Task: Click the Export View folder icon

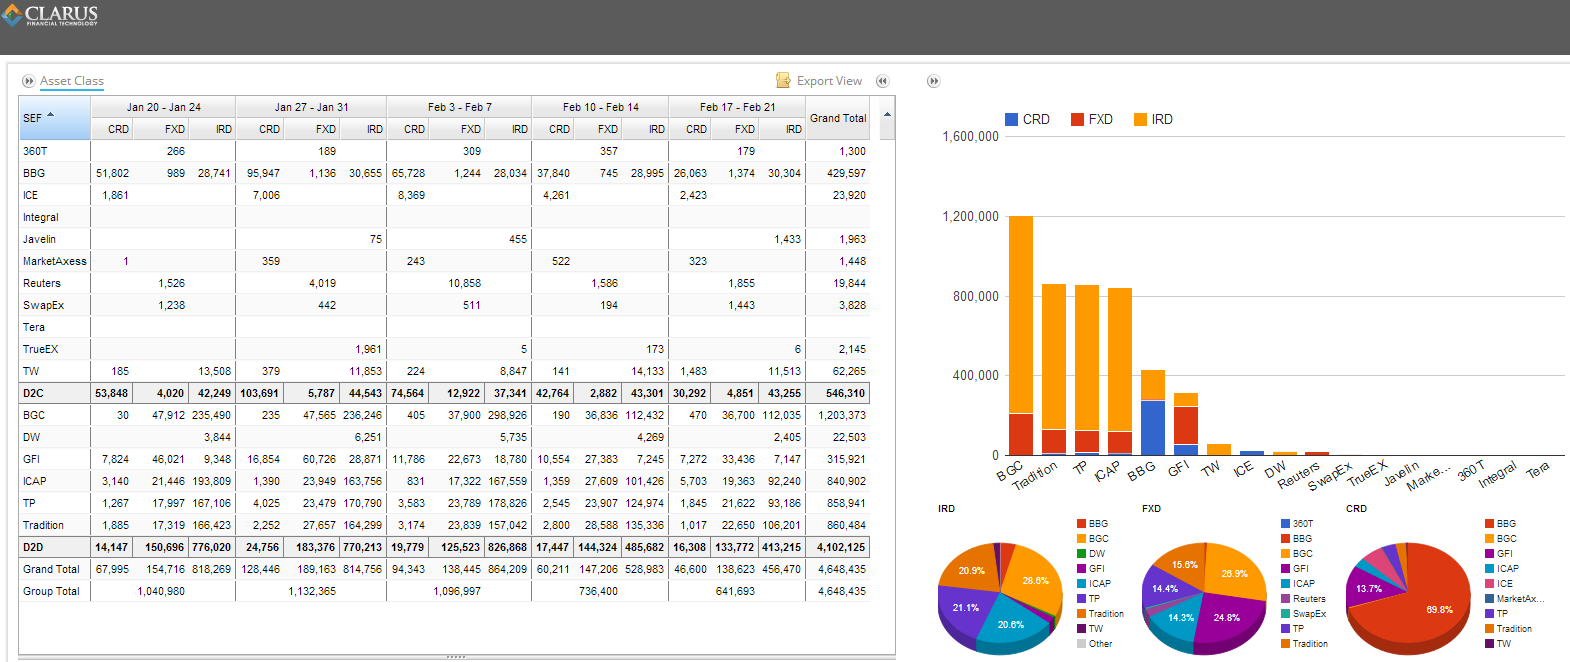Action: [x=784, y=80]
